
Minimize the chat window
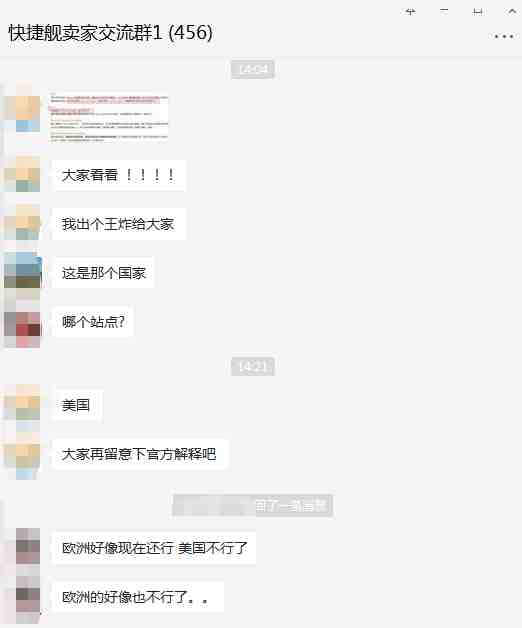(444, 11)
